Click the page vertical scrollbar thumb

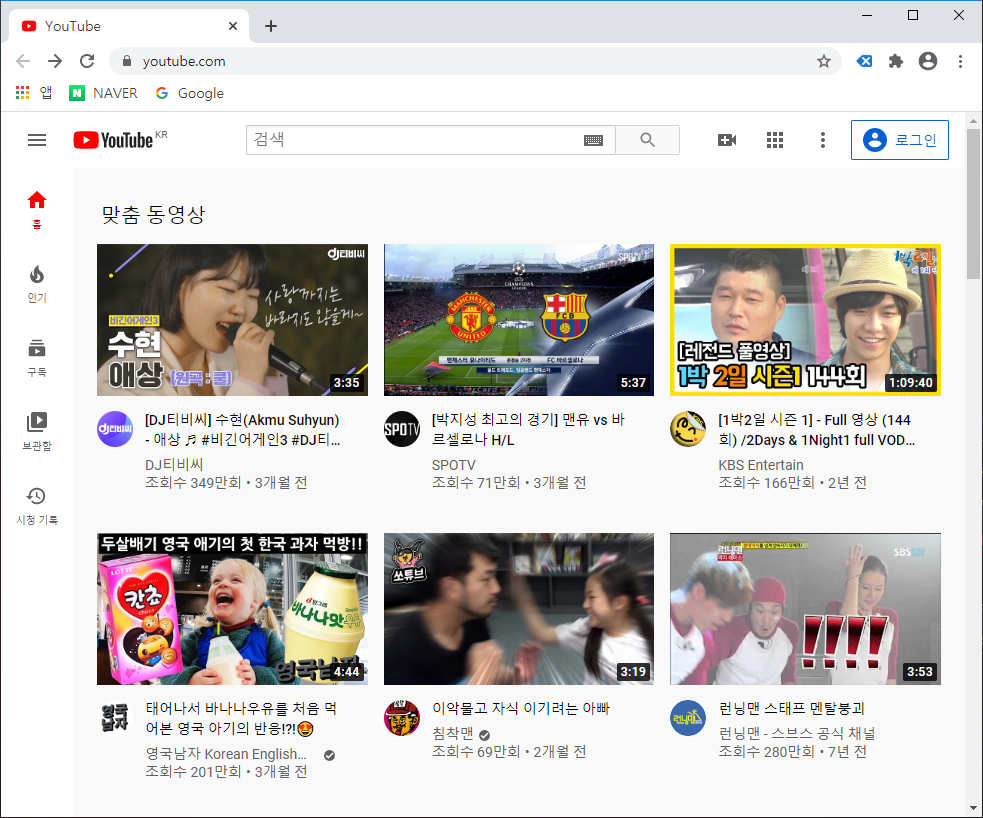973,204
